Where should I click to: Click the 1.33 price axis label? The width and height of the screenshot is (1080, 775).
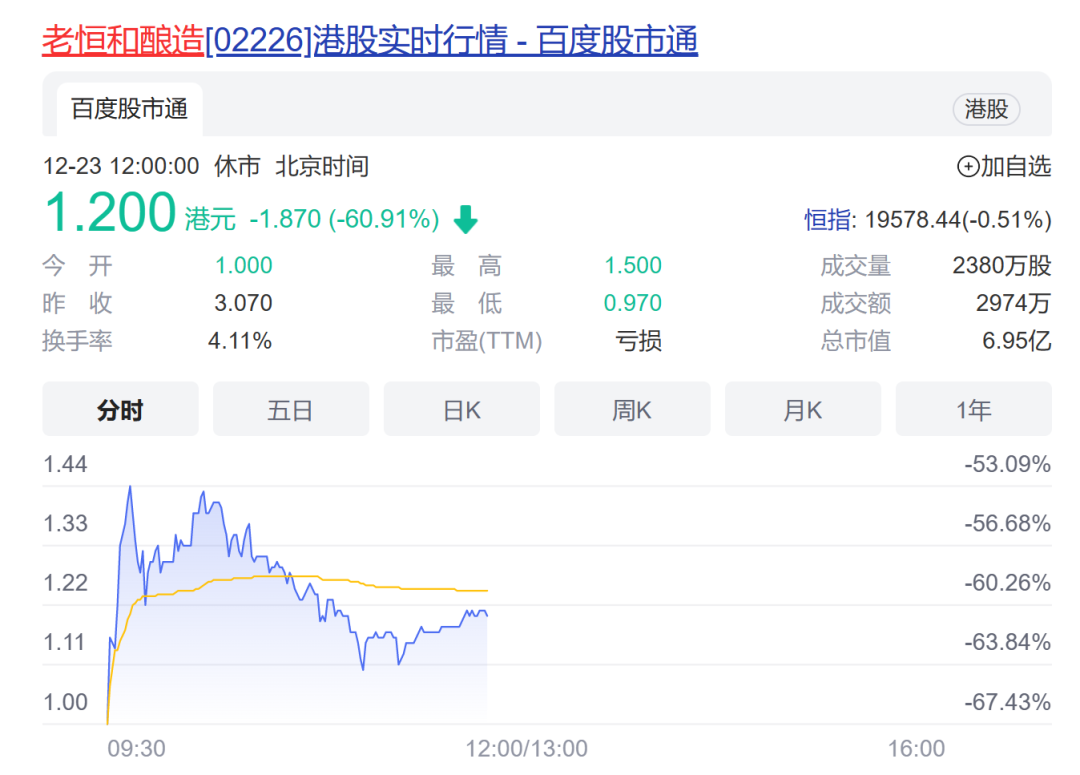[x=65, y=524]
